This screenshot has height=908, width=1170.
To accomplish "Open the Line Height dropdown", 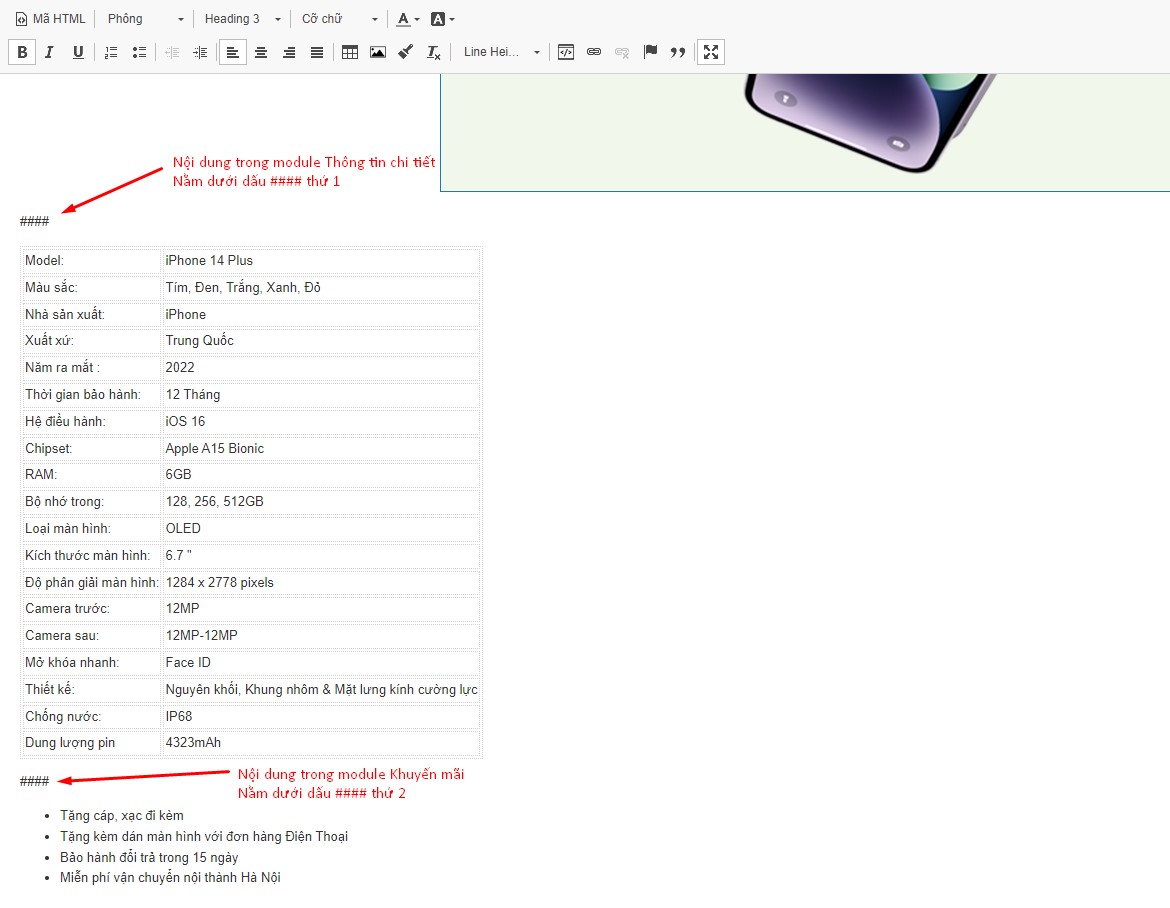I will pyautogui.click(x=501, y=52).
